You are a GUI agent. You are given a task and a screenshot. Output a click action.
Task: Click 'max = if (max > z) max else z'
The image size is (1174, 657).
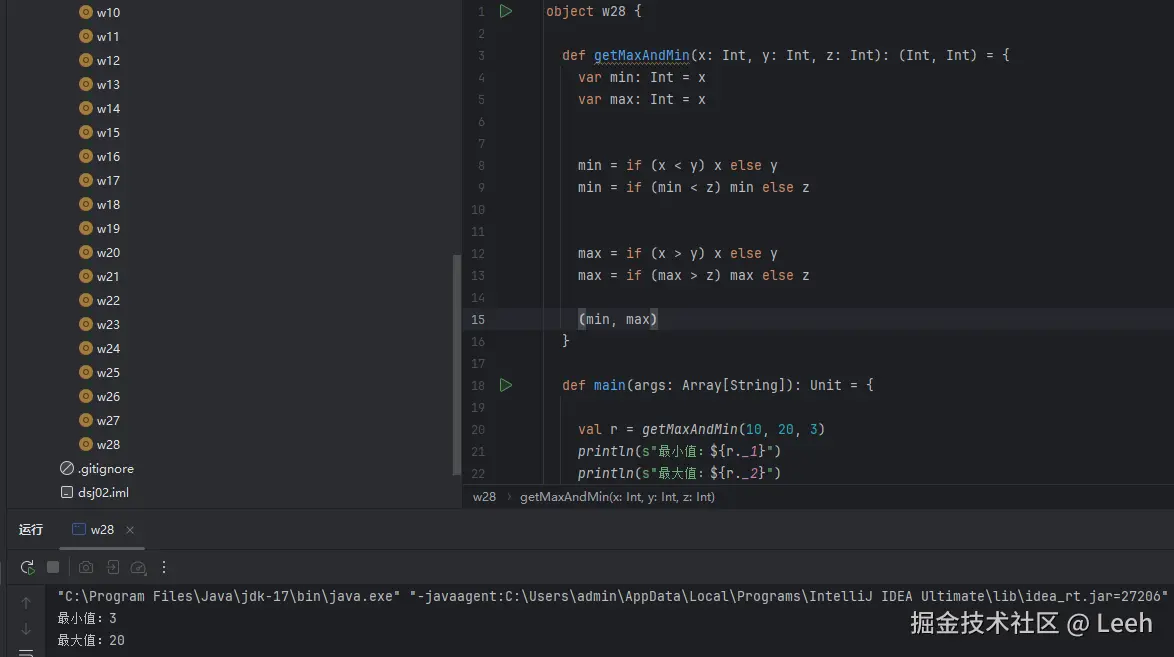[x=693, y=276]
